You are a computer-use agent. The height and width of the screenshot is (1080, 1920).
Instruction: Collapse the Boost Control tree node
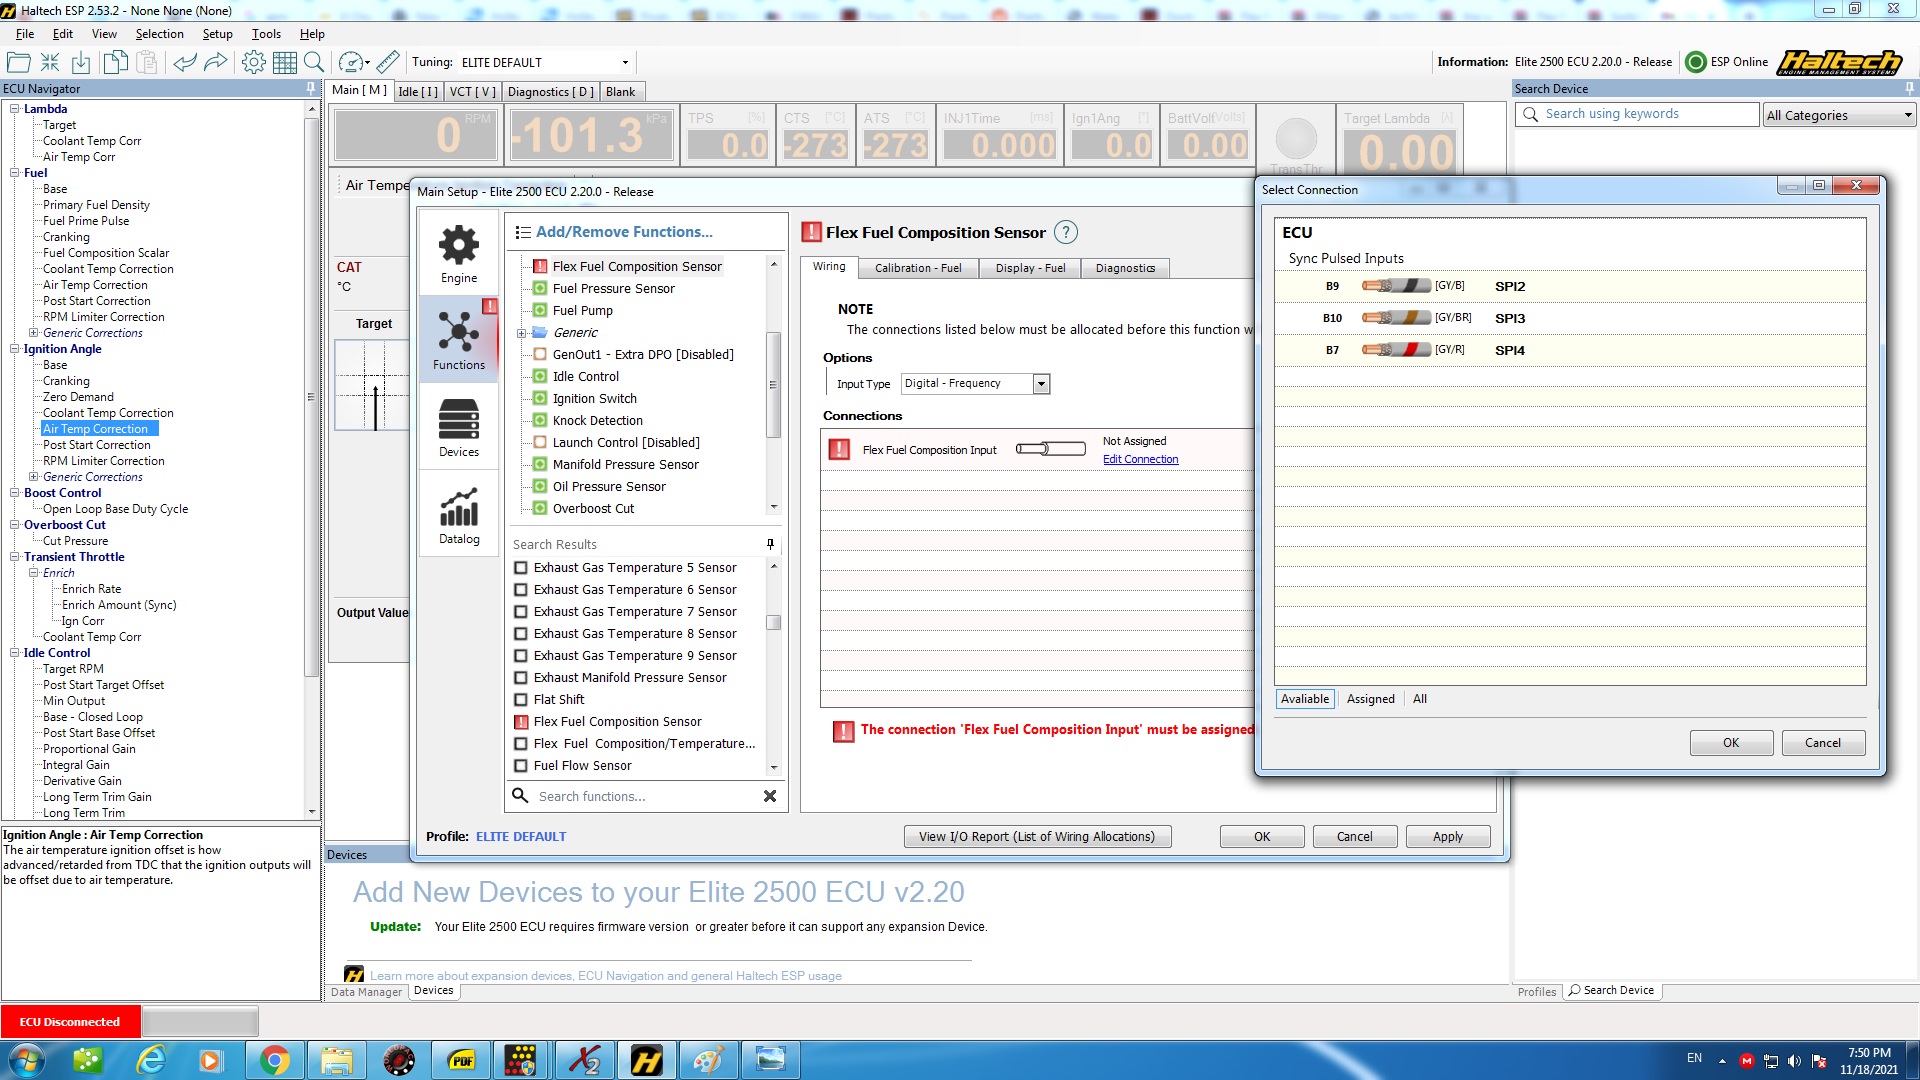click(x=15, y=493)
